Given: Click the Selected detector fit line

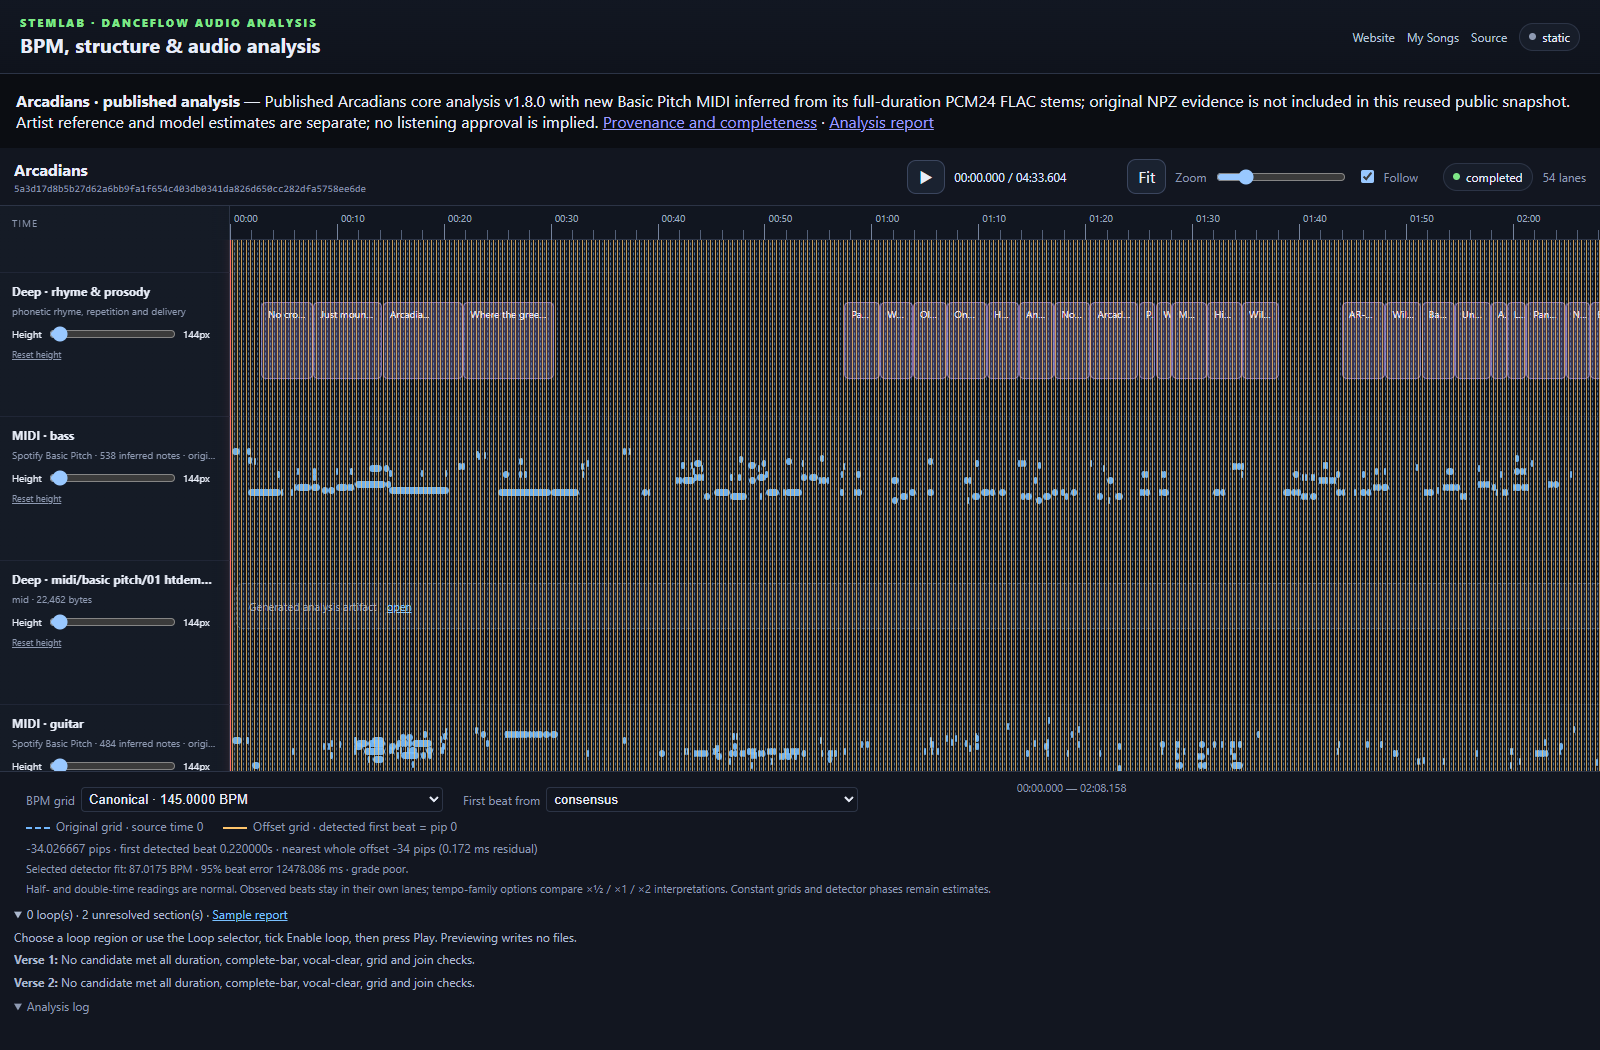Looking at the screenshot, I should (x=217, y=869).
